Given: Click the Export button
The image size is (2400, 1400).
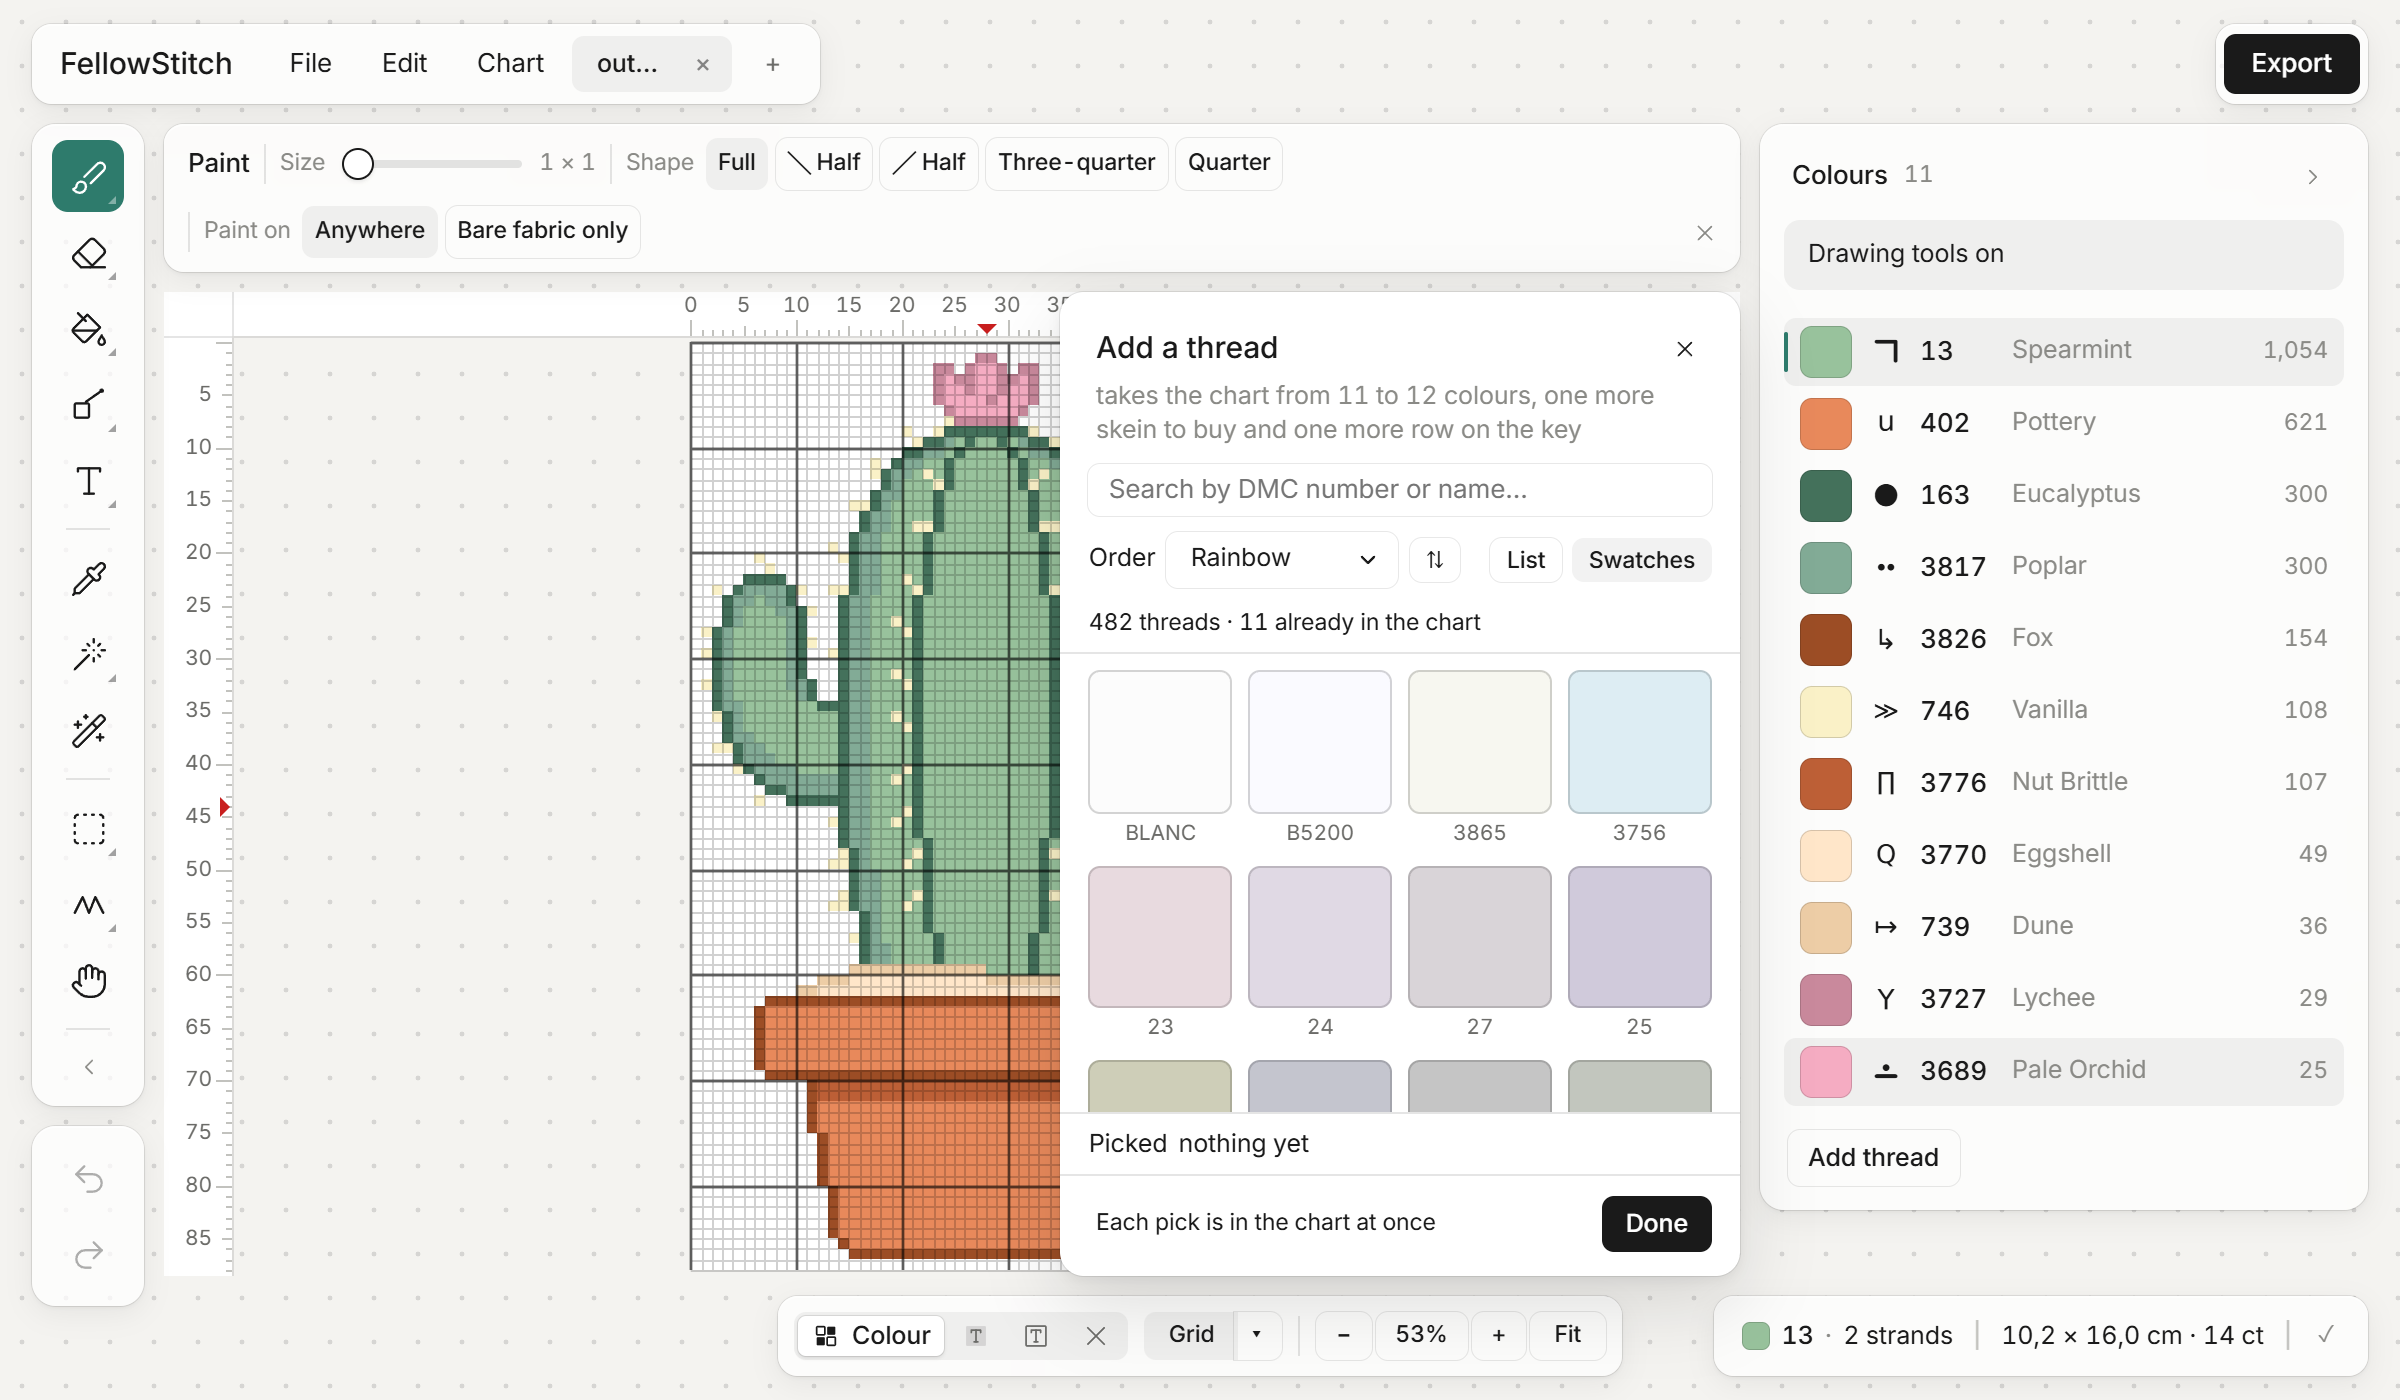Looking at the screenshot, I should (x=2291, y=64).
